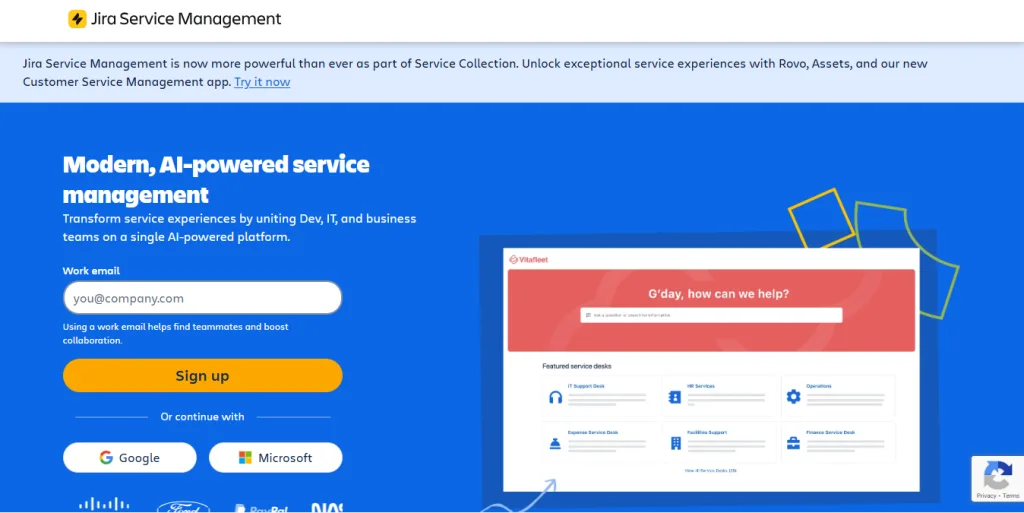Click the 'Finance Service Desk' card title
The height and width of the screenshot is (513, 1024).
(x=830, y=433)
